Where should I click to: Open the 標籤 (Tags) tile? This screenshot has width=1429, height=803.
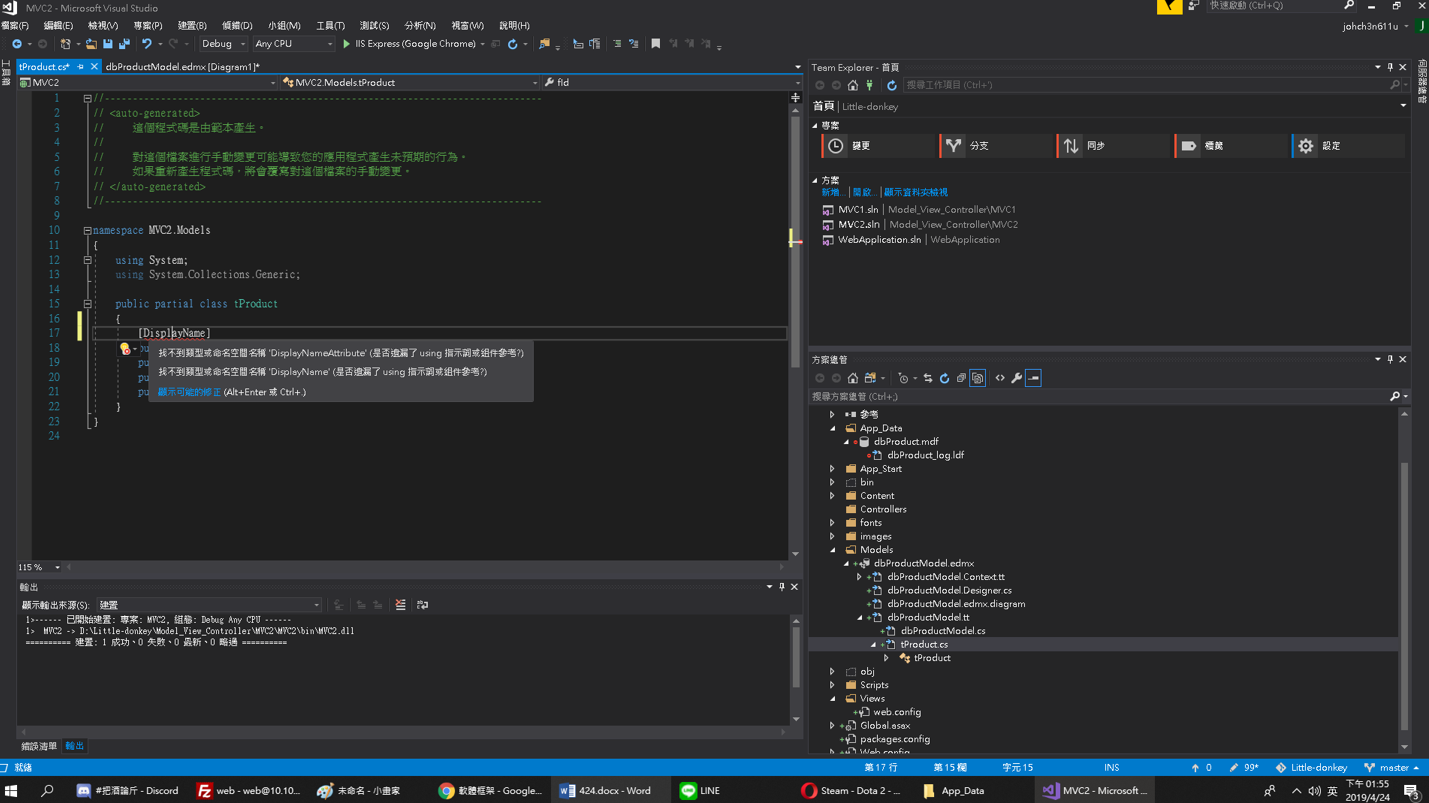tap(1230, 146)
